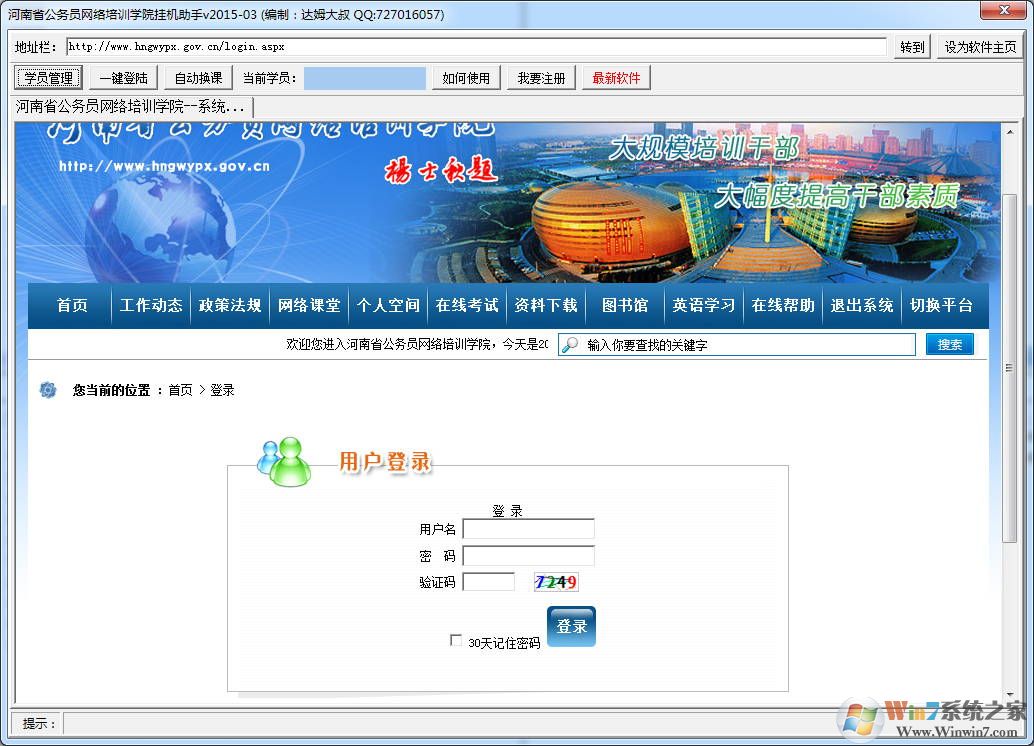This screenshot has height=746, width=1034.
Task: Click 我要注册 to register an account
Action: [x=540, y=77]
